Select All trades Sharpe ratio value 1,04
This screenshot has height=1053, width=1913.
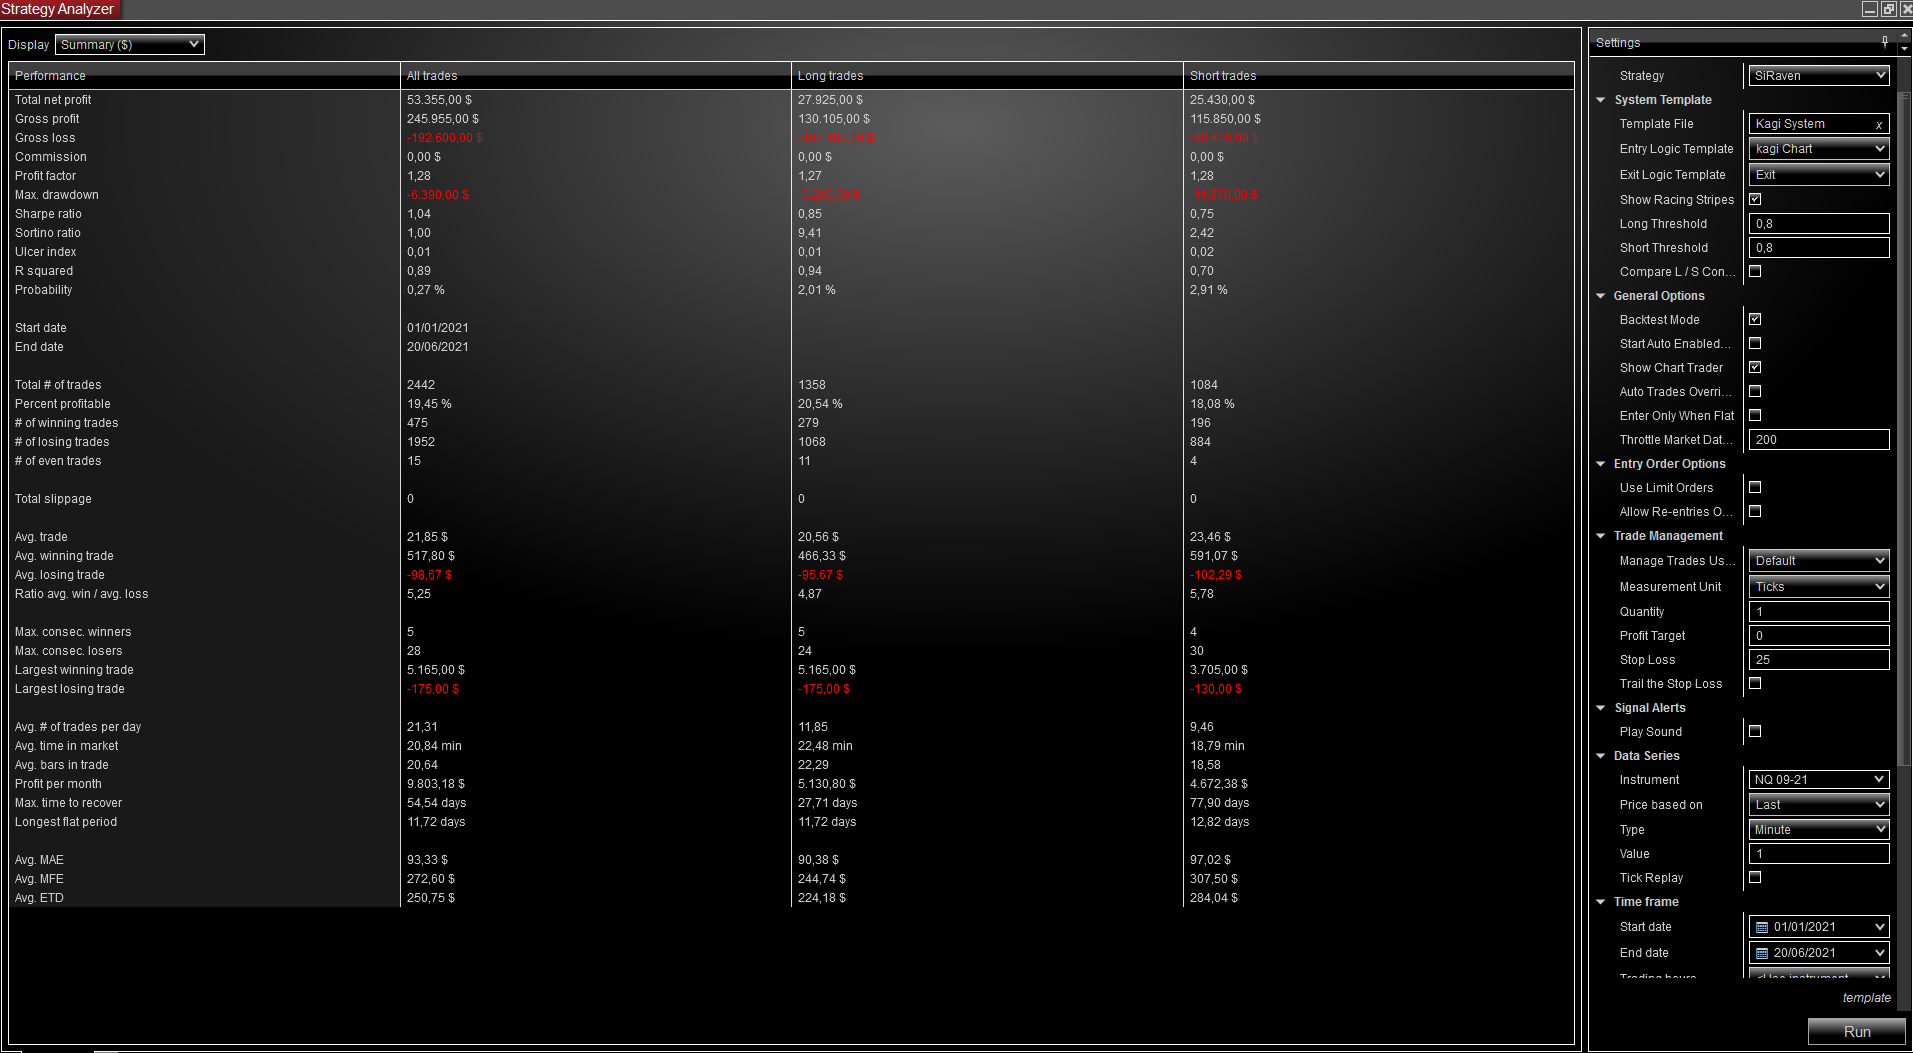(419, 214)
